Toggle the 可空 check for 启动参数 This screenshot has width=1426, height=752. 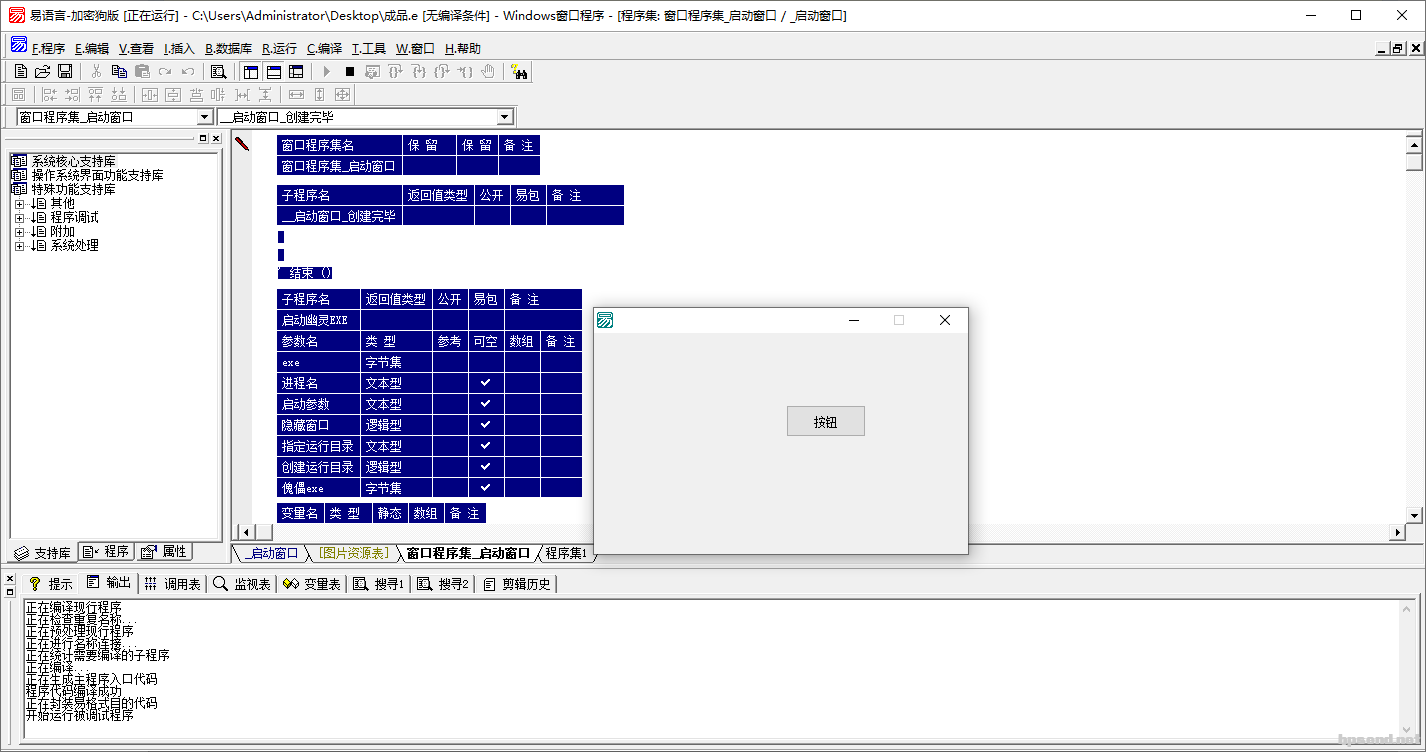(486, 404)
